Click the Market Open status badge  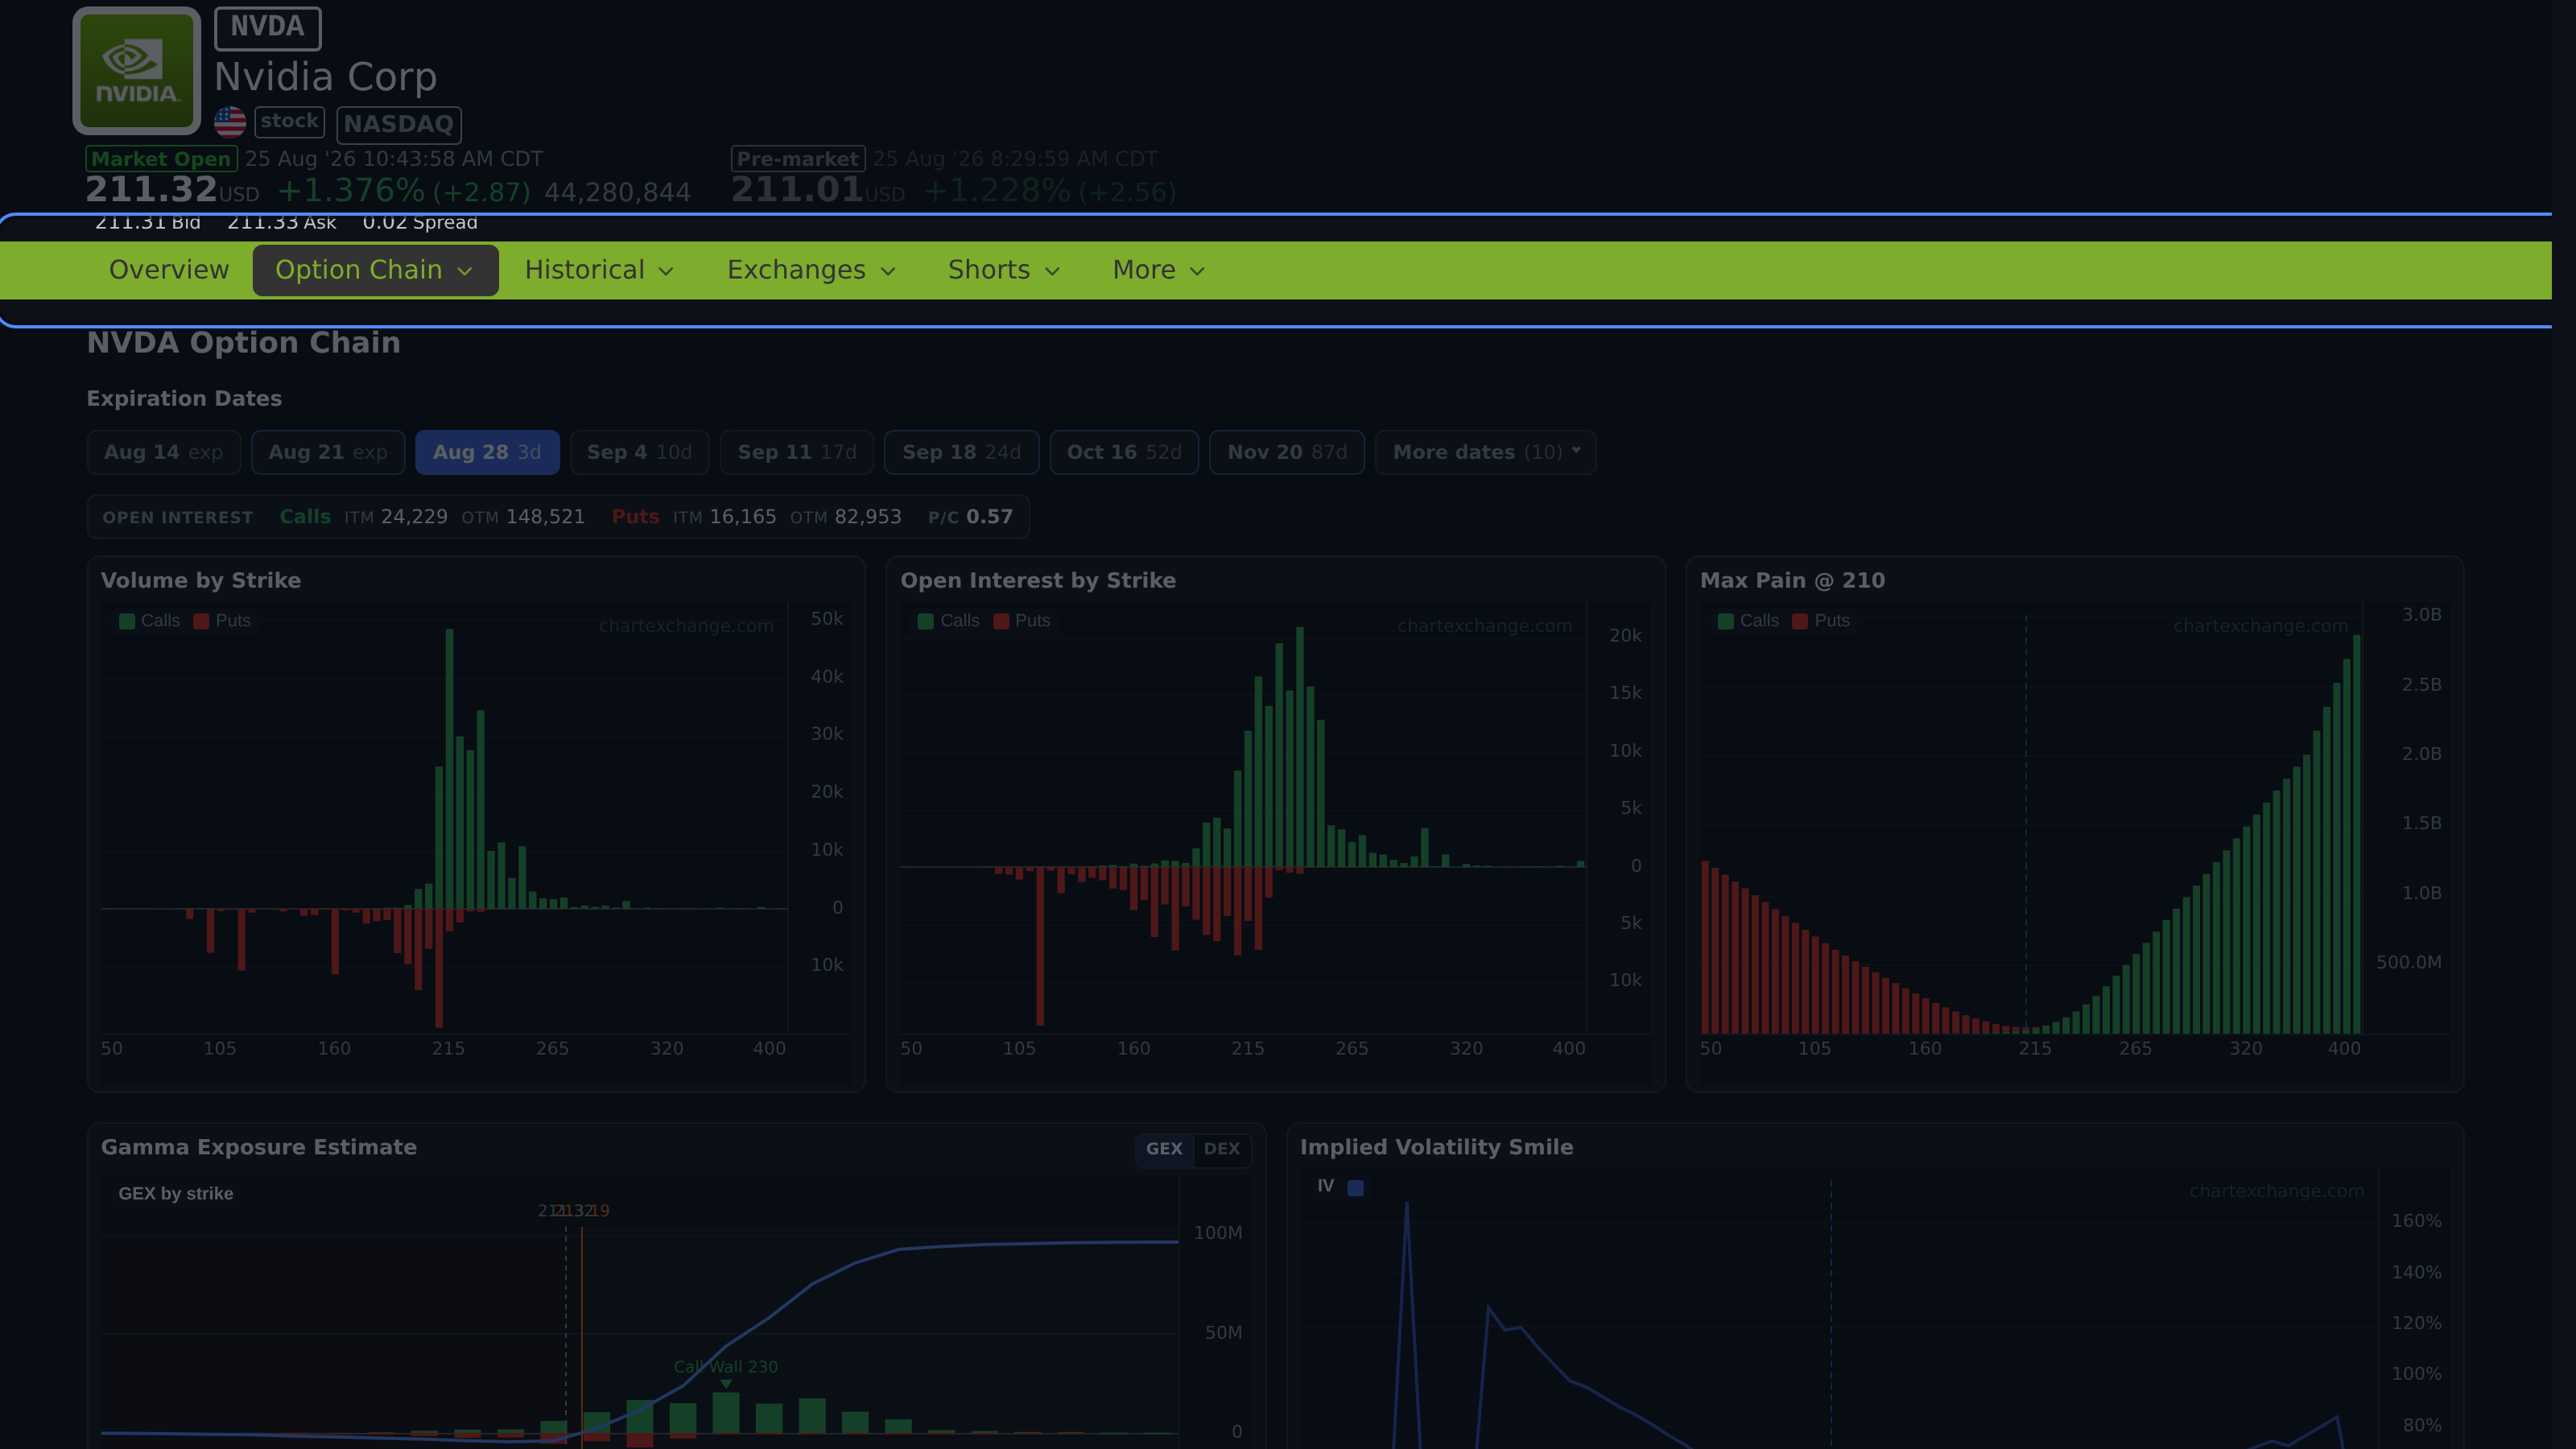(162, 159)
